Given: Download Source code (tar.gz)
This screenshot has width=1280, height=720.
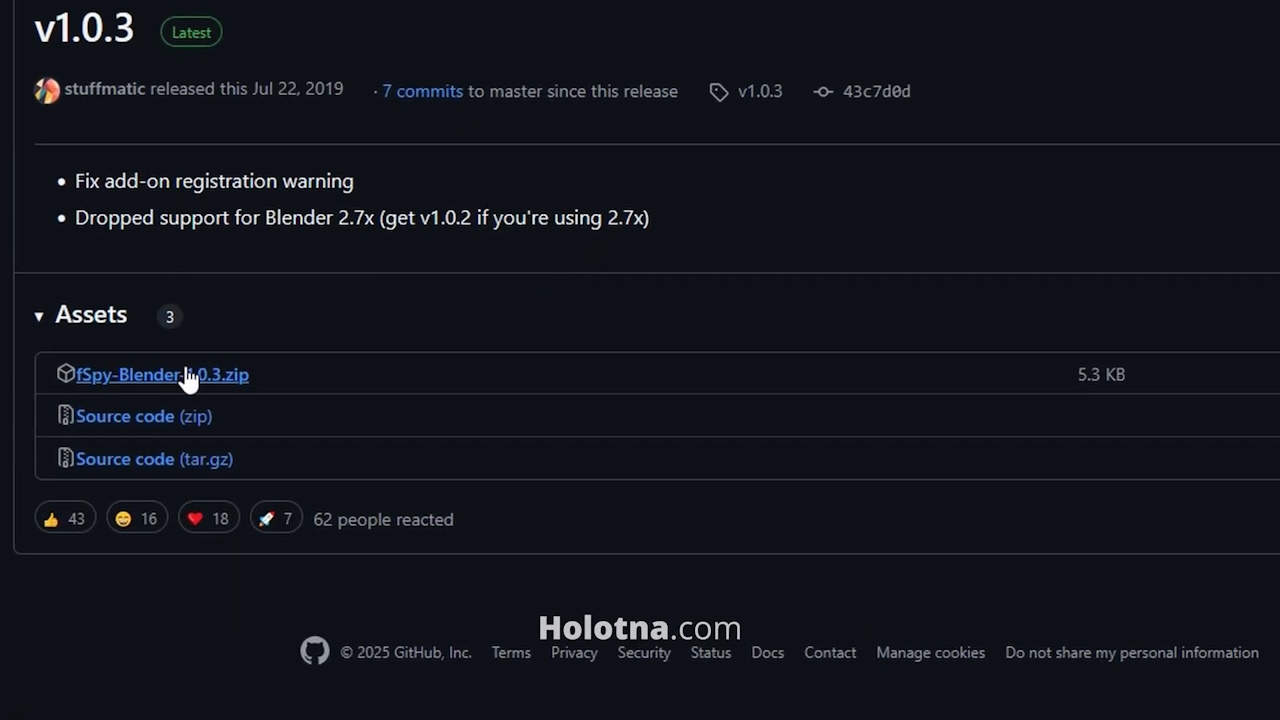Looking at the screenshot, I should (154, 459).
